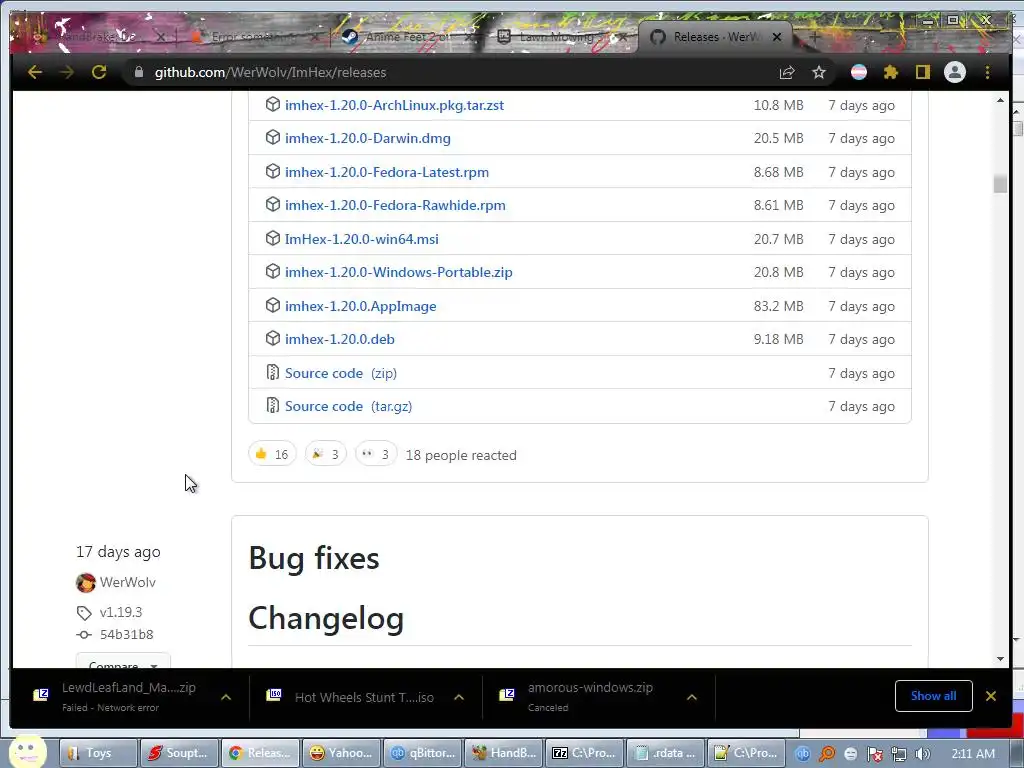Download Source code (zip)
Screen dimensions: 1024x768
(x=341, y=373)
